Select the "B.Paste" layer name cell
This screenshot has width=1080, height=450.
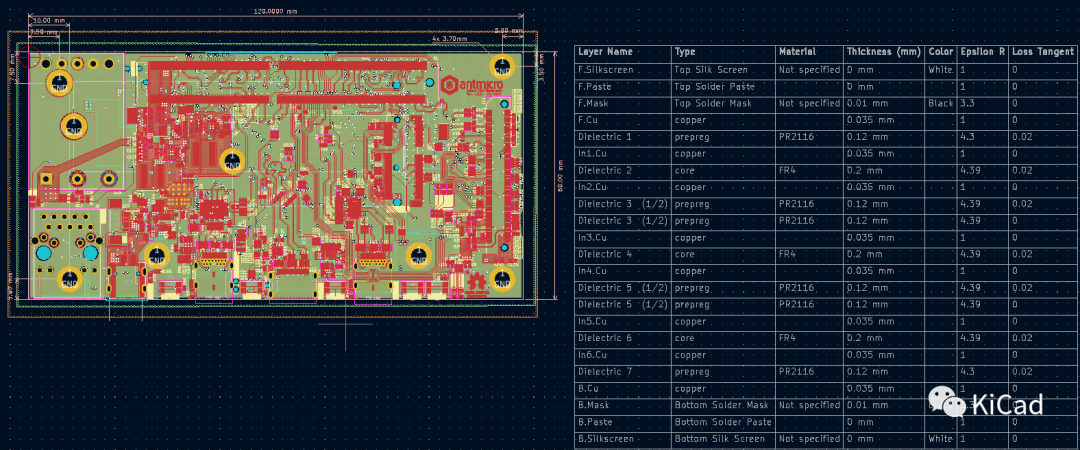[623, 422]
